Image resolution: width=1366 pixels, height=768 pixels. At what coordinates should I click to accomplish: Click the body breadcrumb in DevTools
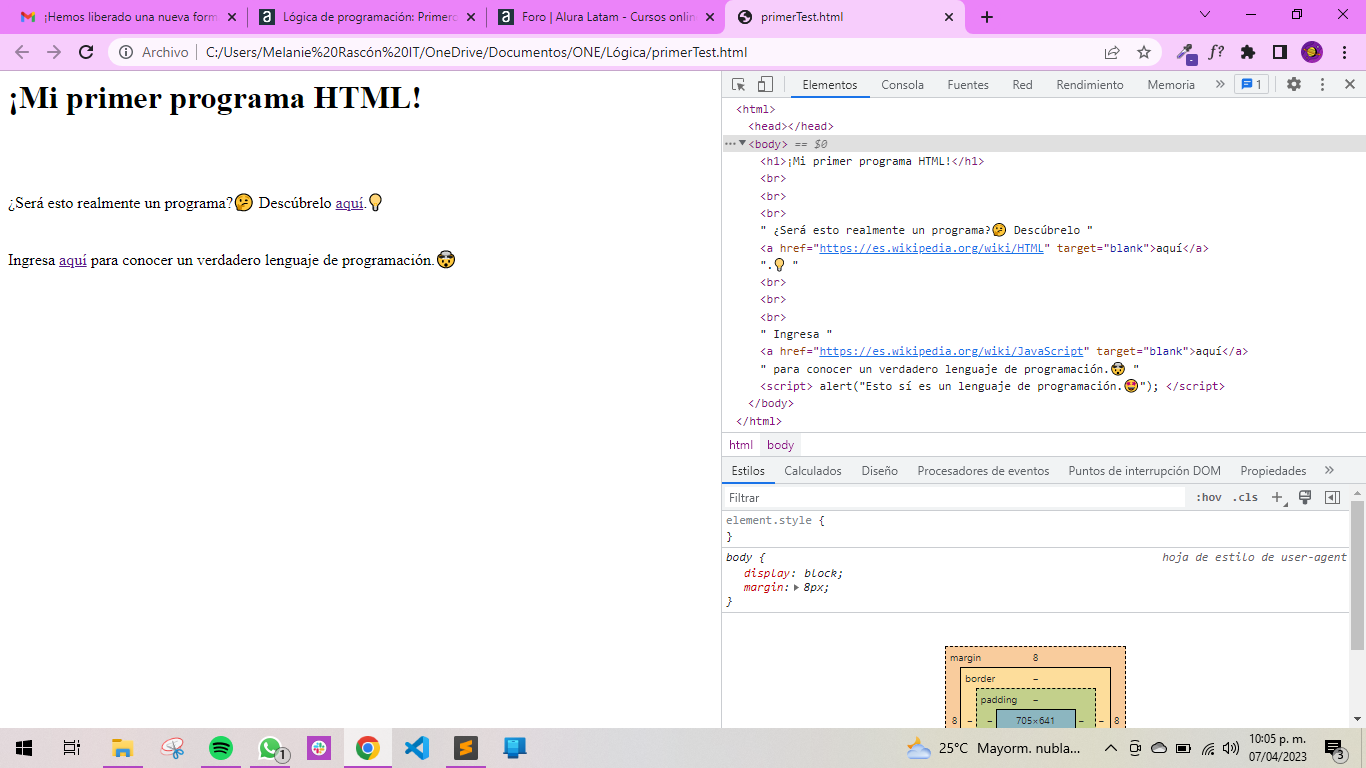pyautogui.click(x=780, y=445)
